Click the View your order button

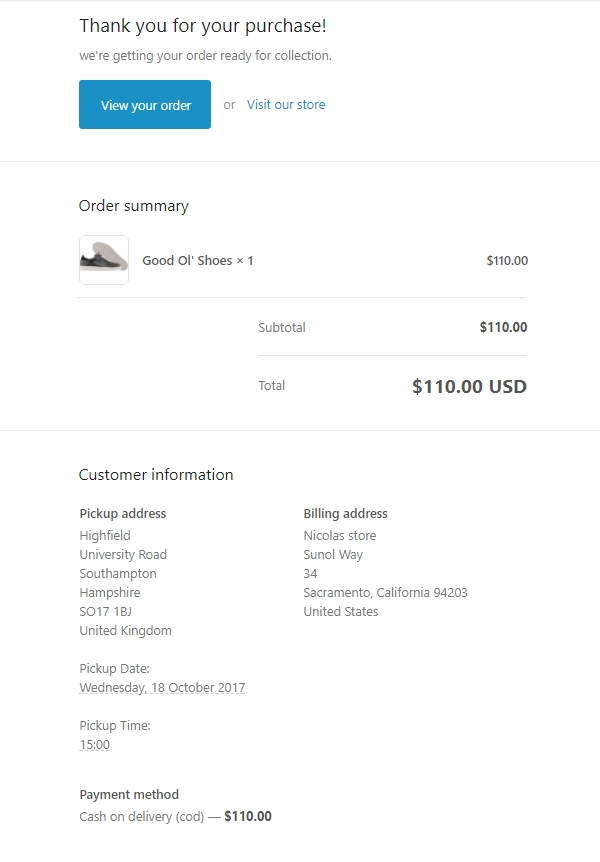[x=145, y=105]
